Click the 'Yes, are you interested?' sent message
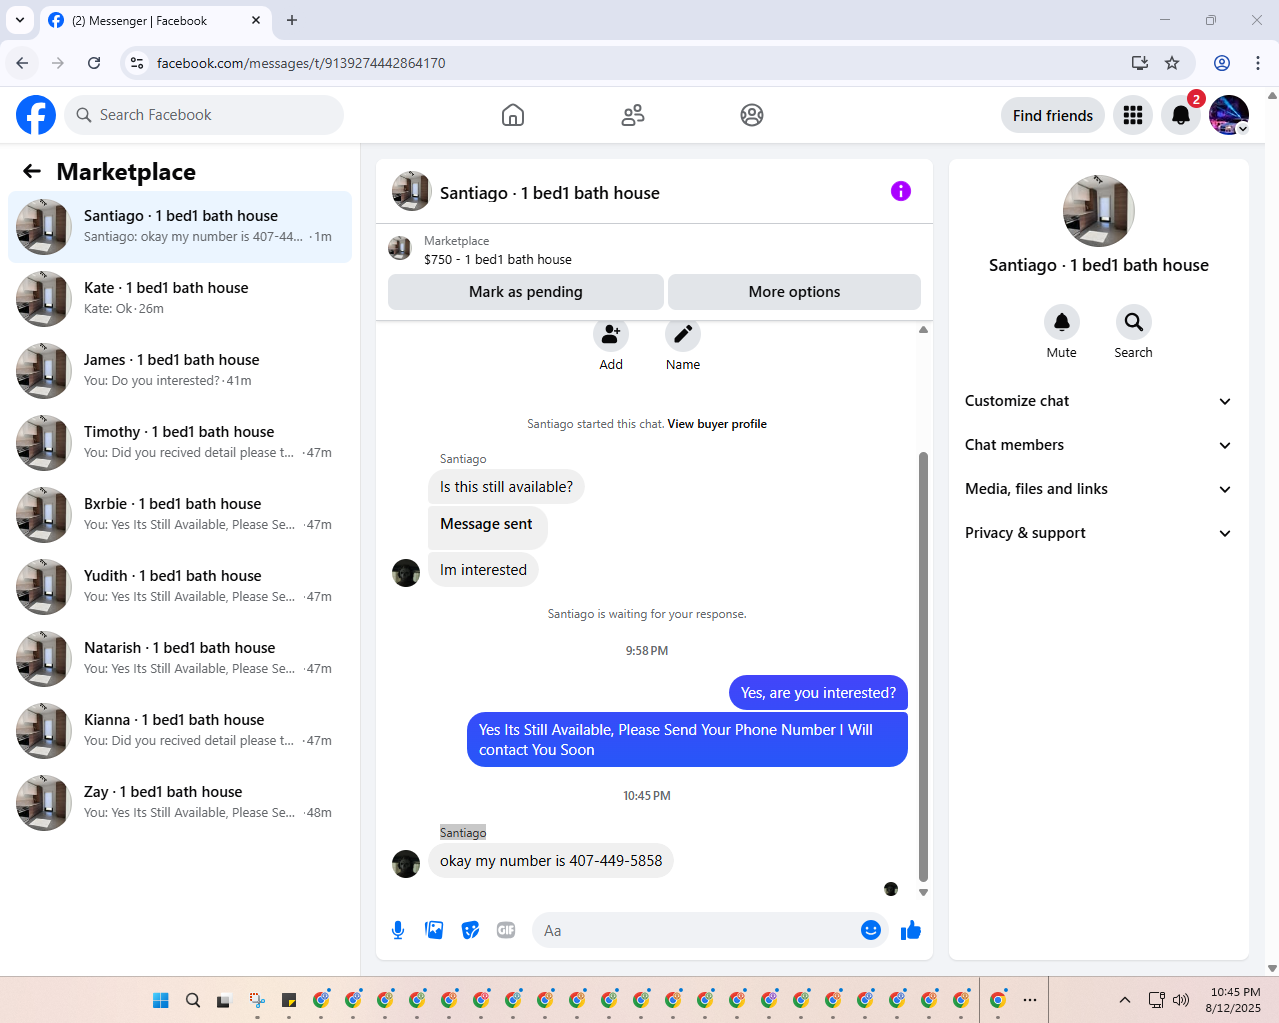1279x1023 pixels. click(x=818, y=693)
